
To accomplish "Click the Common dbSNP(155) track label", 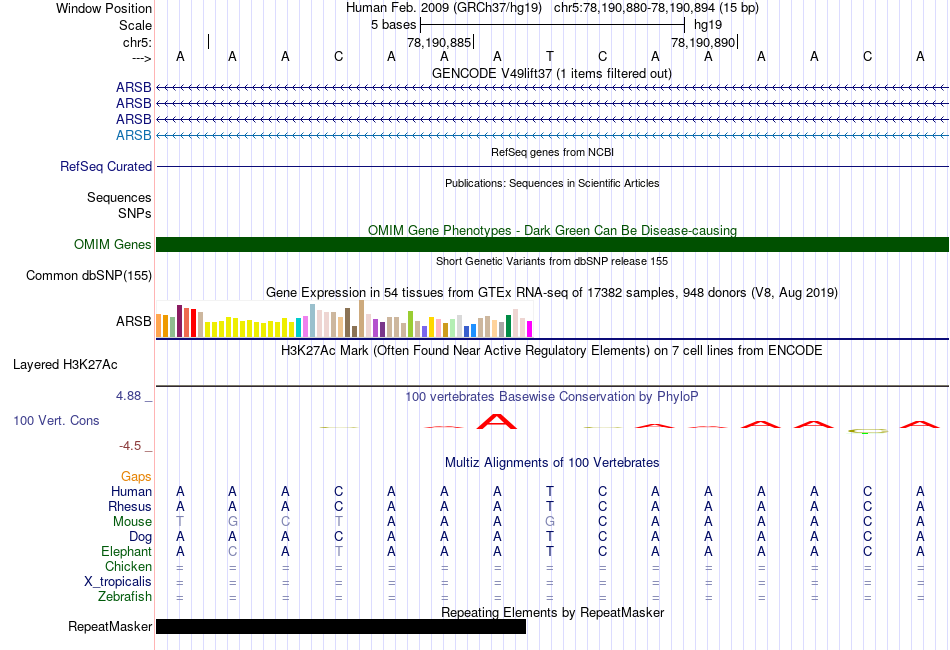I will (89, 276).
